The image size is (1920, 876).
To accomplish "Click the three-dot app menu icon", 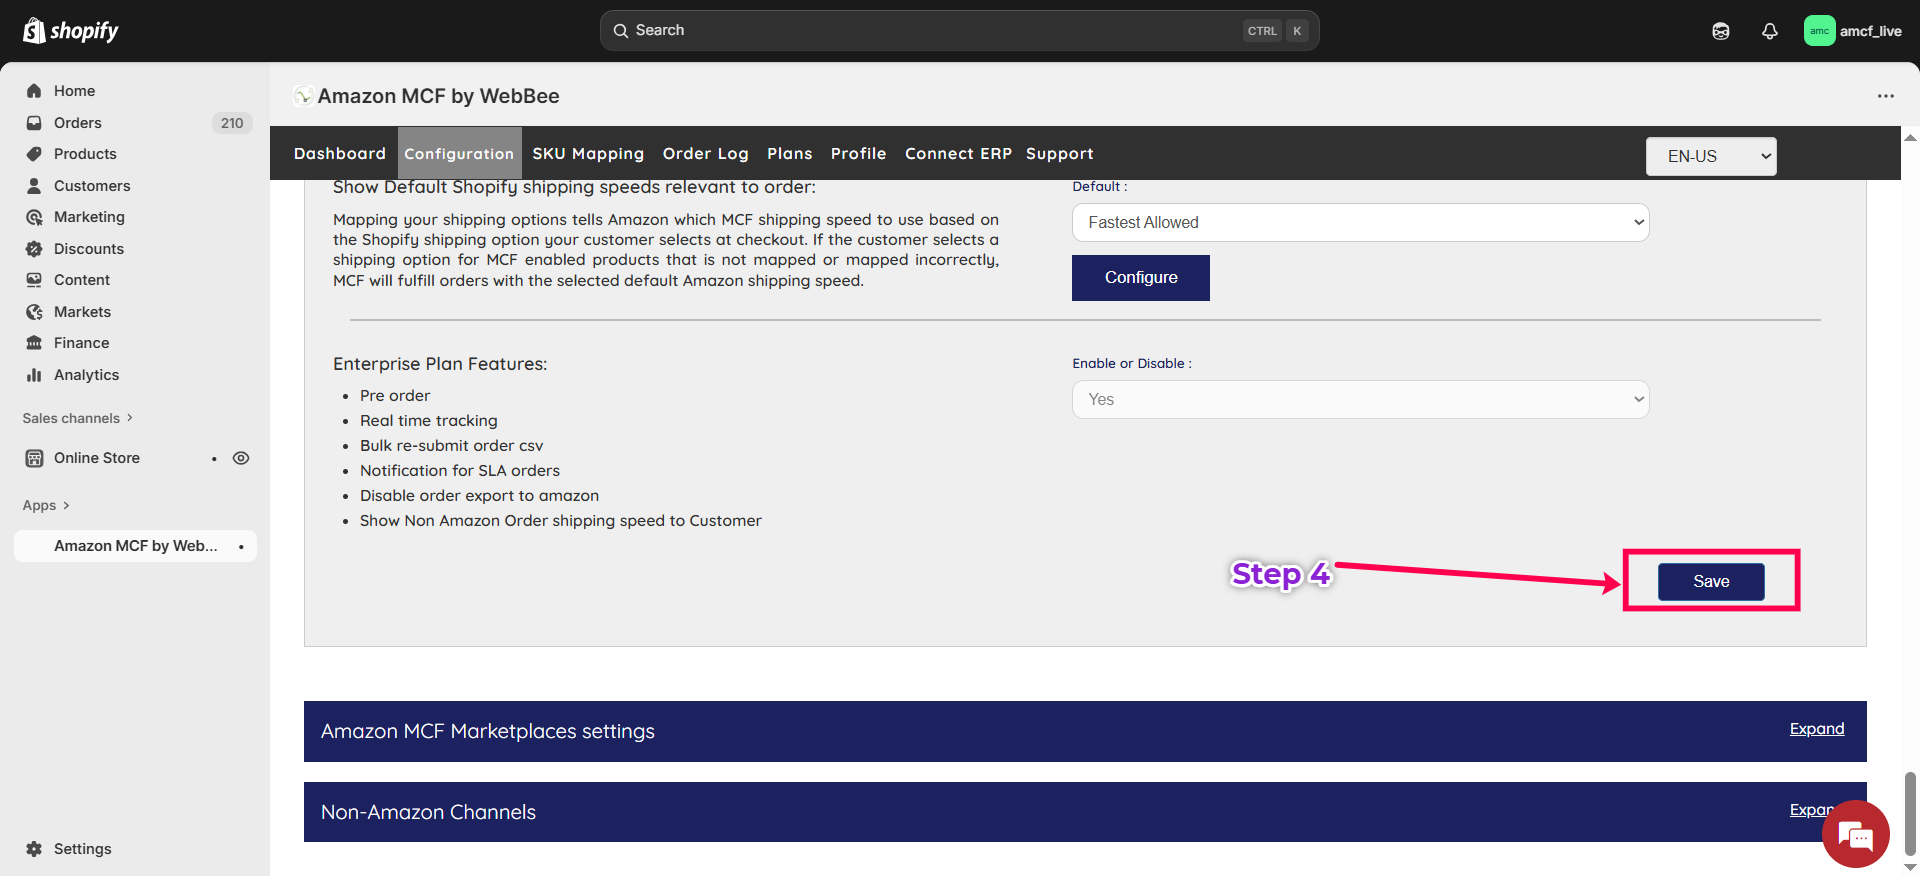I will click(x=1885, y=96).
